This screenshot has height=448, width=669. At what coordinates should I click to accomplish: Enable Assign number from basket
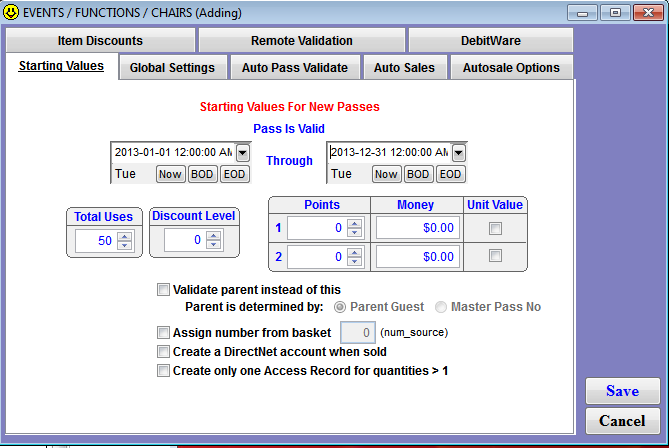click(x=163, y=332)
